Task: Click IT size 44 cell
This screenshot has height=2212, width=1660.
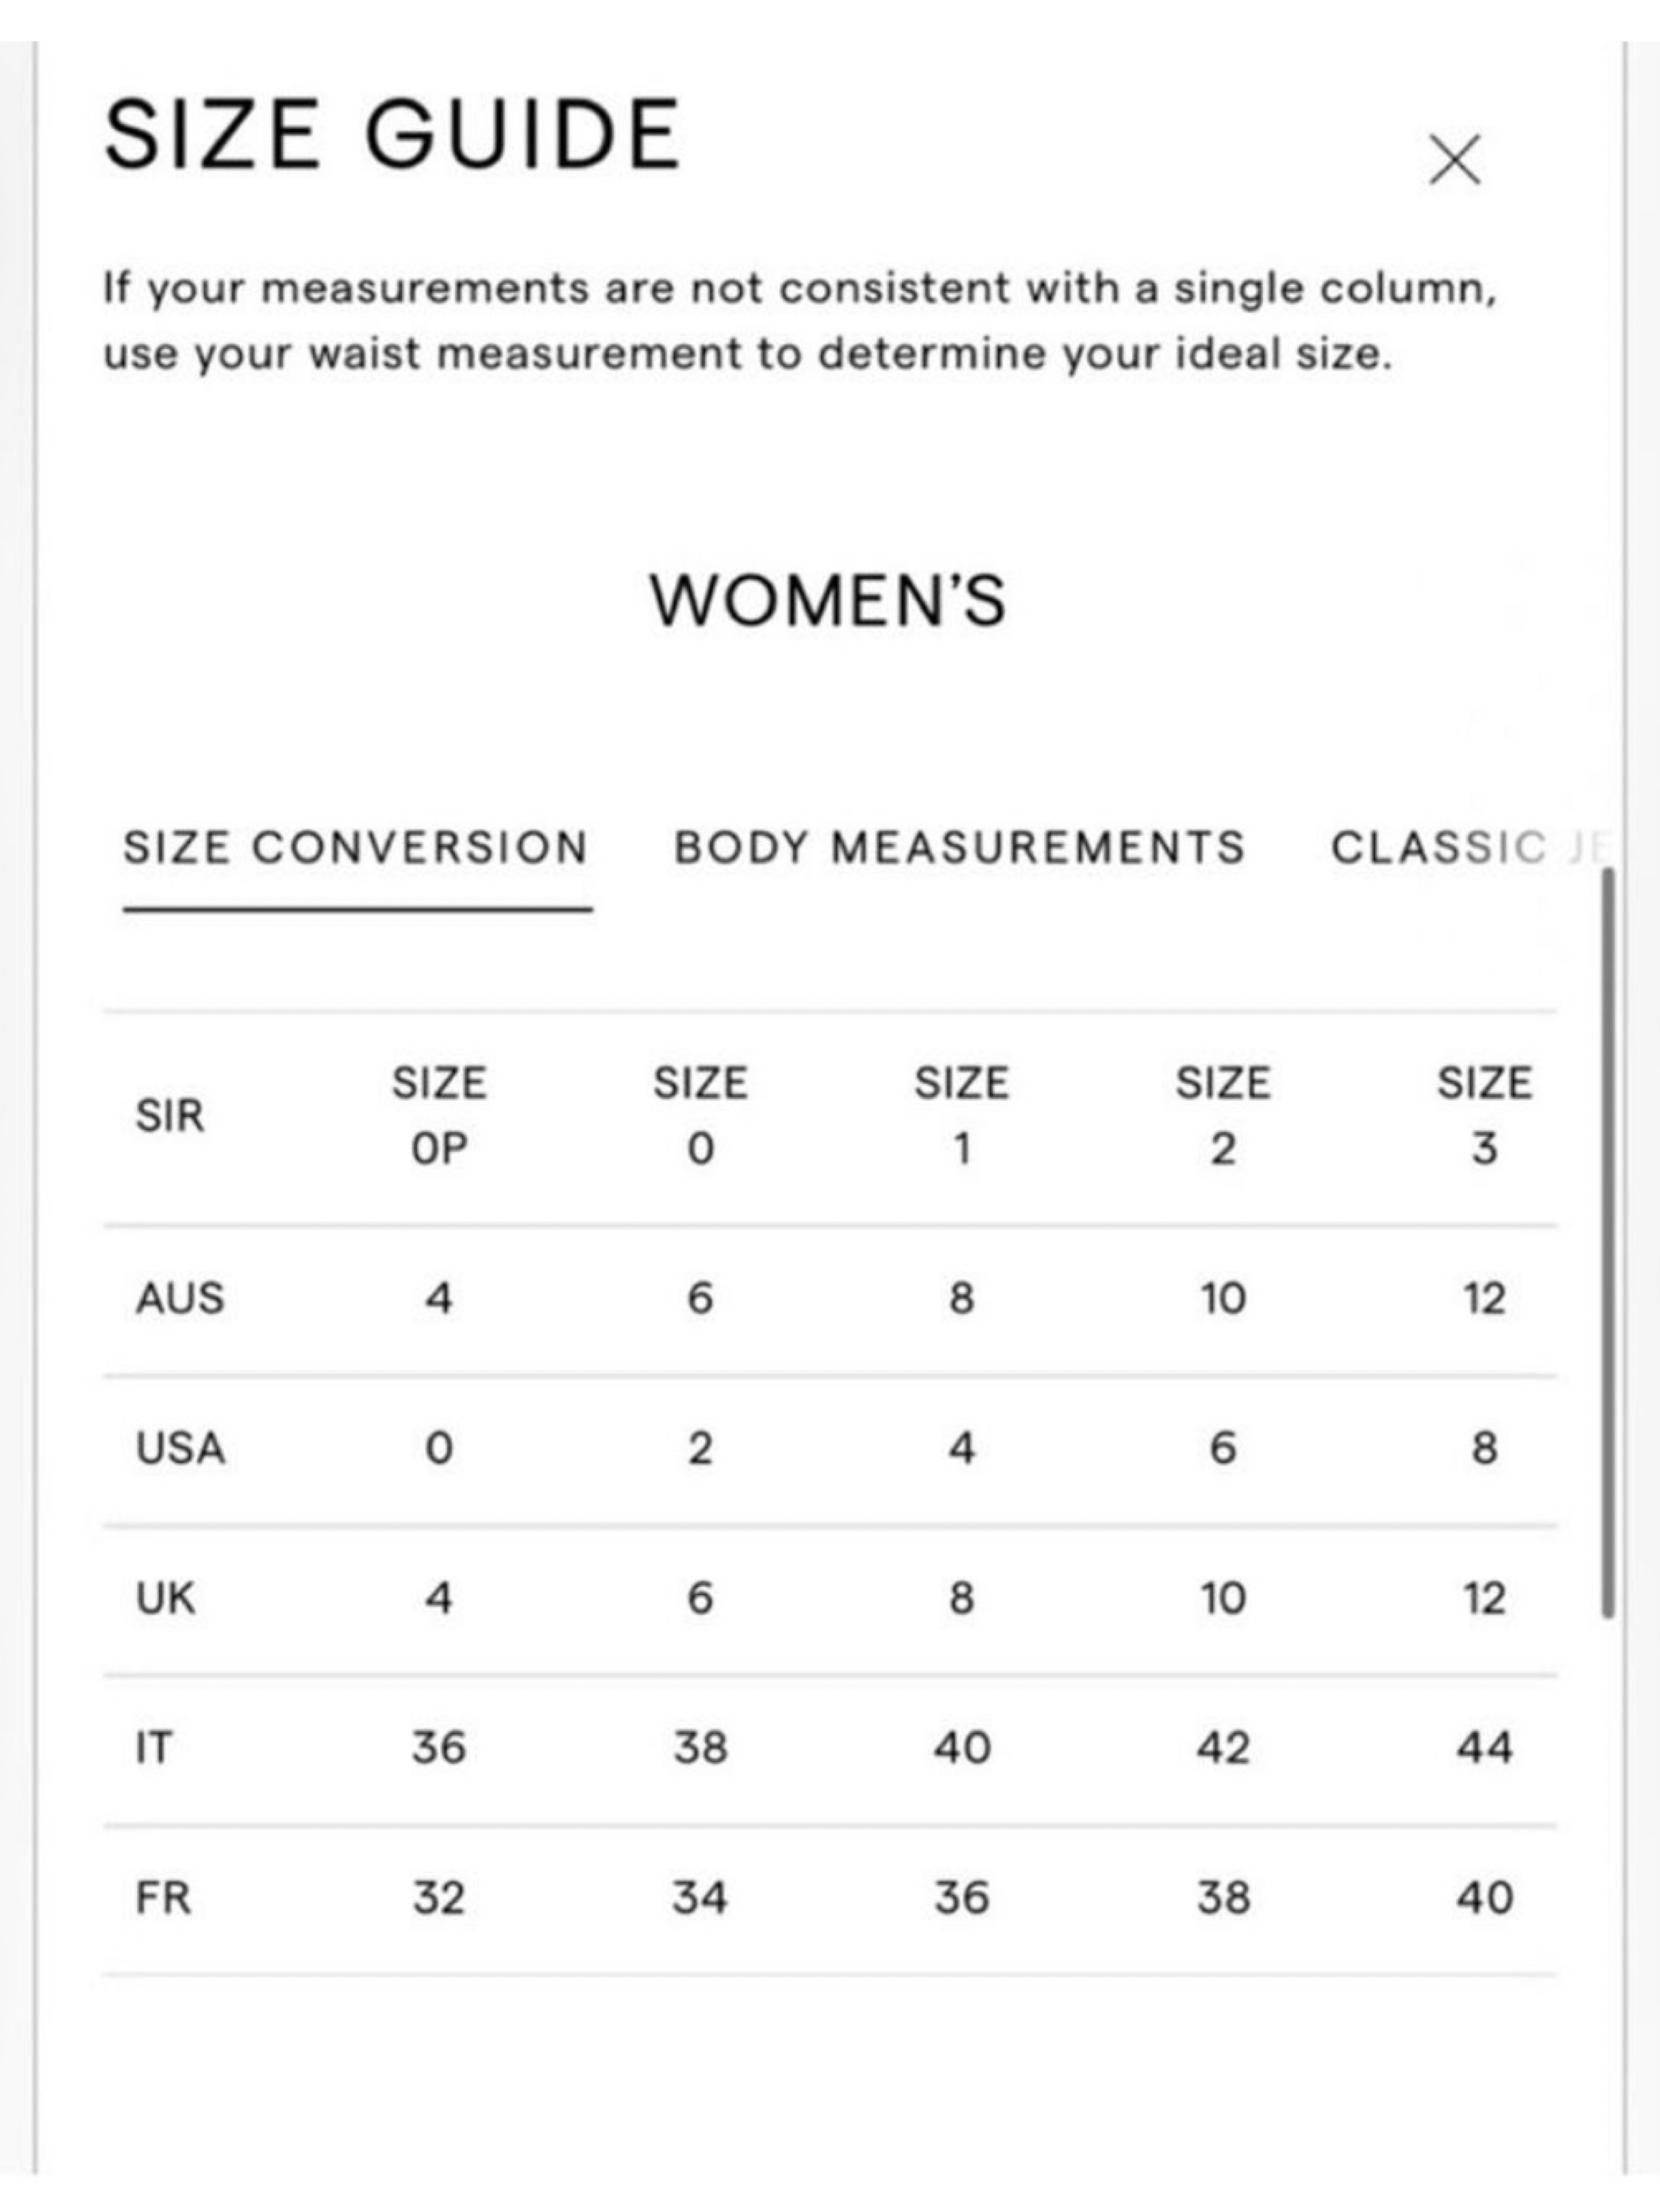Action: 1484,1748
